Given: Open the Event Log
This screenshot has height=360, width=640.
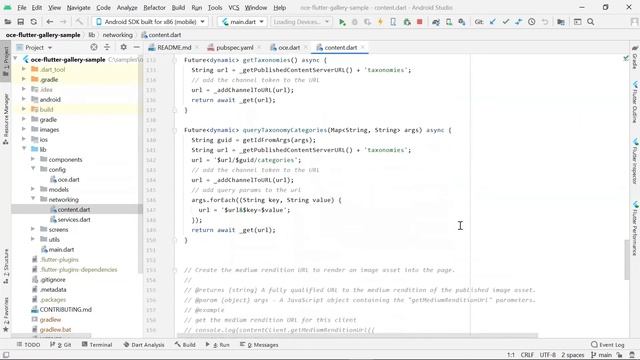Looking at the screenshot, I should click(x=607, y=345).
